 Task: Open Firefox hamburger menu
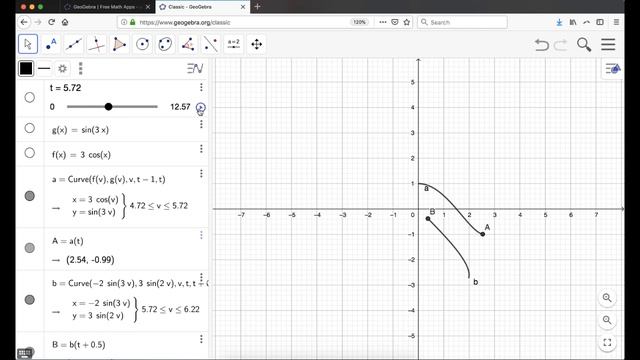(616, 22)
